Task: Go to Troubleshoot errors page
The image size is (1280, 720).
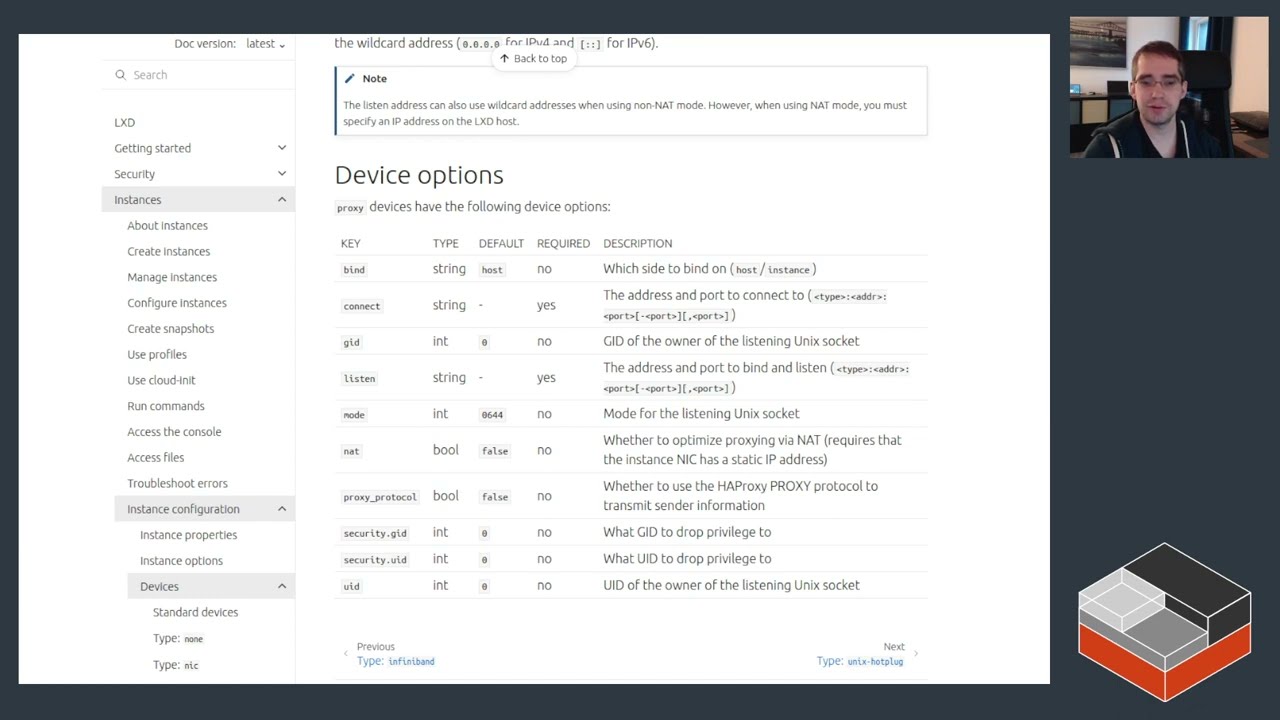Action: tap(177, 484)
